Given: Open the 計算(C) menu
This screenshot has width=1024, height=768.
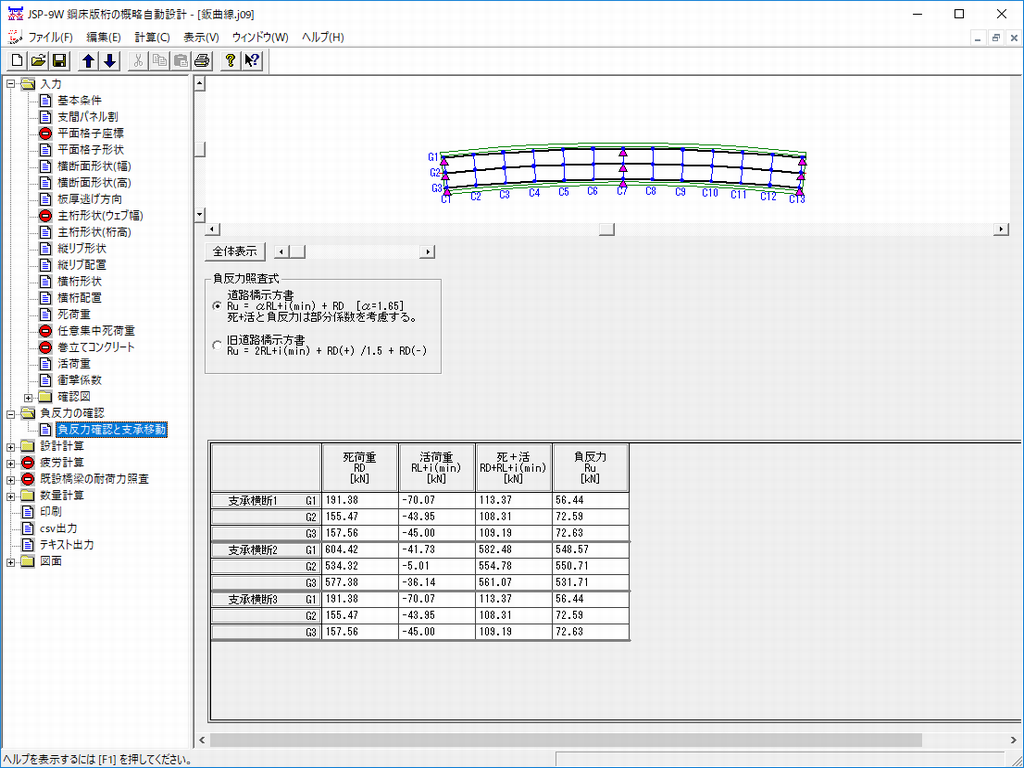Looking at the screenshot, I should [152, 37].
